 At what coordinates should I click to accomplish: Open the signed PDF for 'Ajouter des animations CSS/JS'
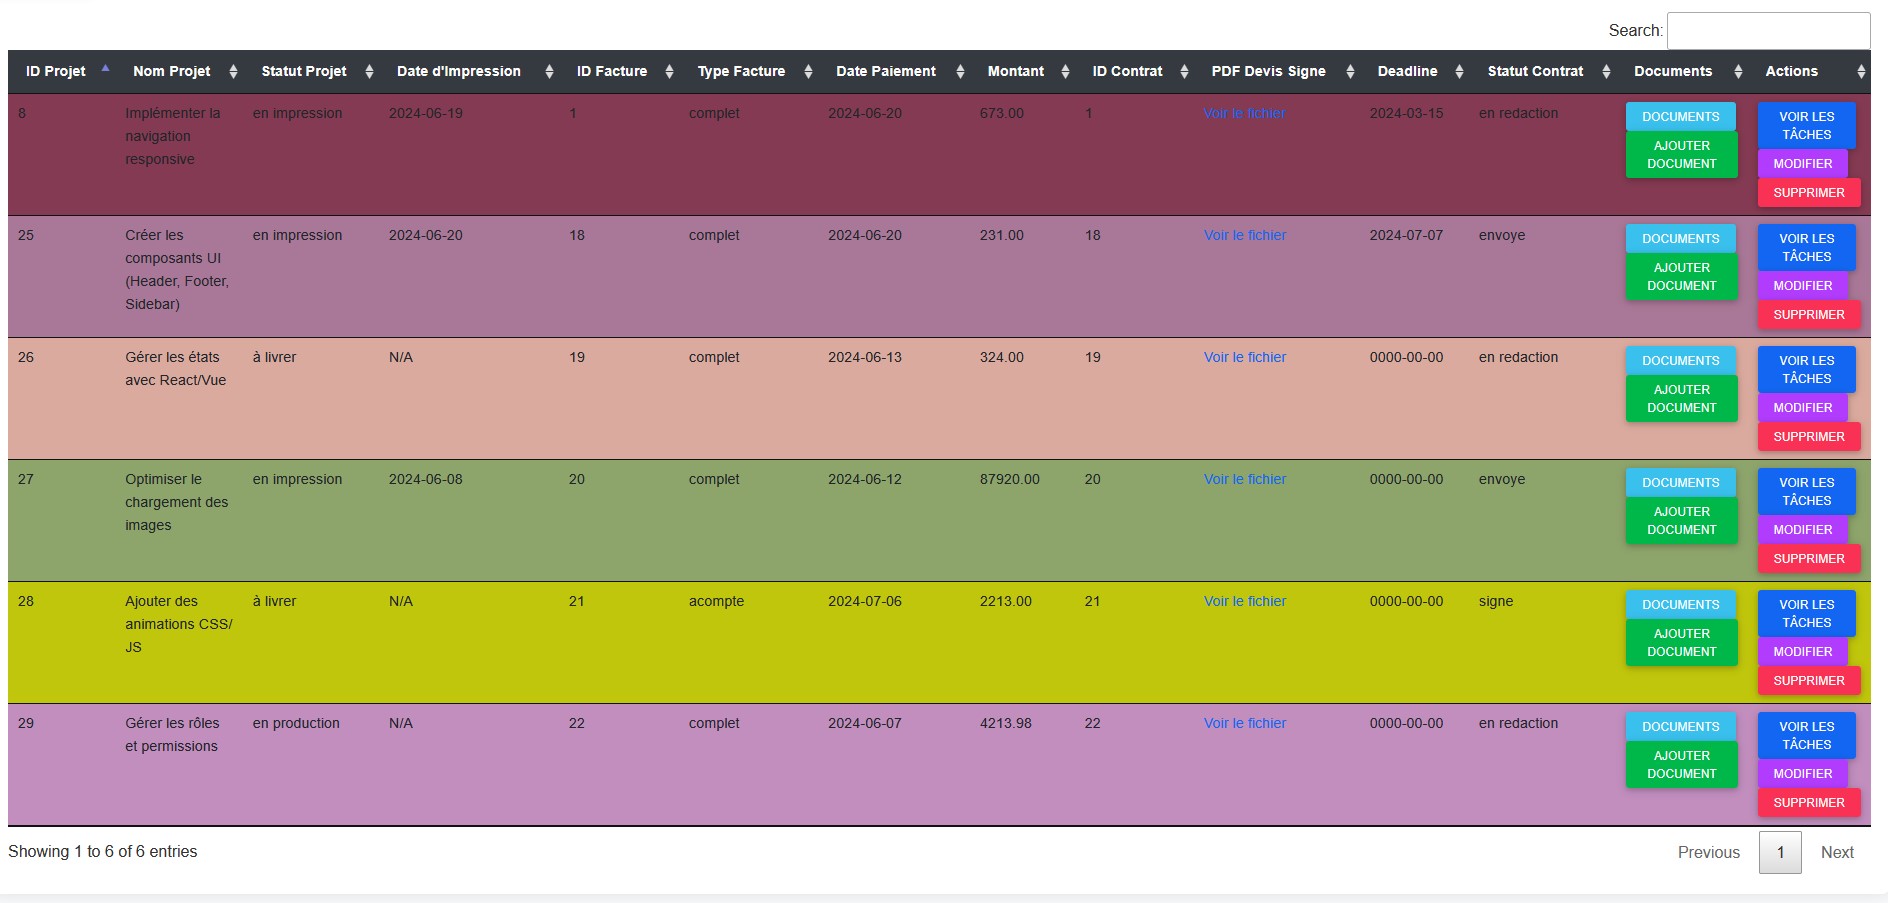point(1244,601)
